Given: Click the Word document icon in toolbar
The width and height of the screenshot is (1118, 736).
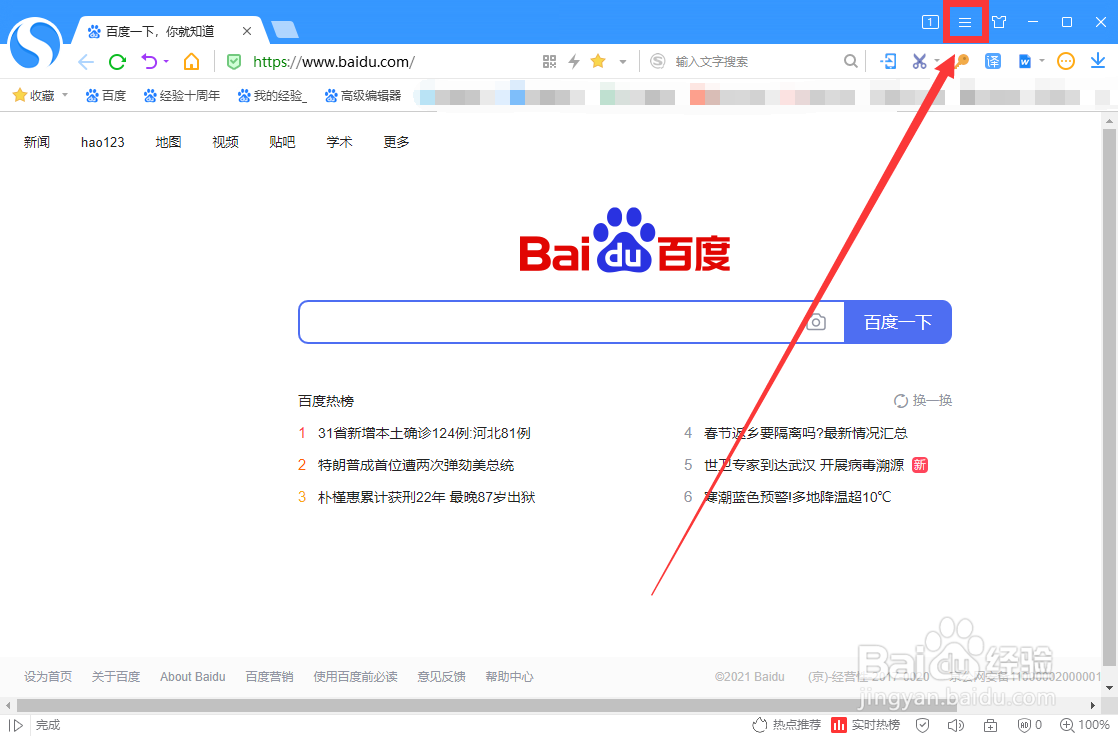Looking at the screenshot, I should tap(1025, 61).
